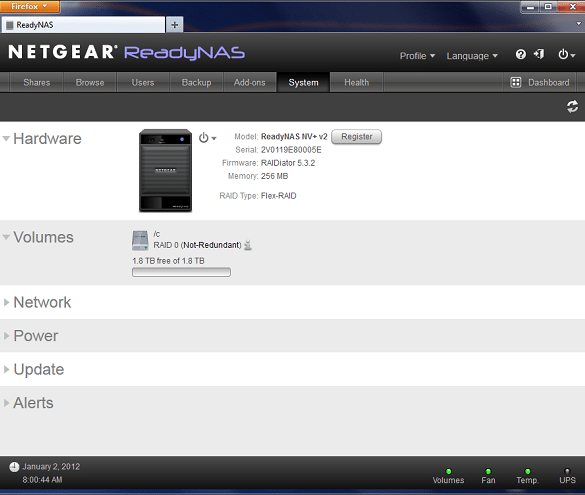Click the 256 MB memory value
Viewport: 585px width, 495px height.
[x=274, y=176]
